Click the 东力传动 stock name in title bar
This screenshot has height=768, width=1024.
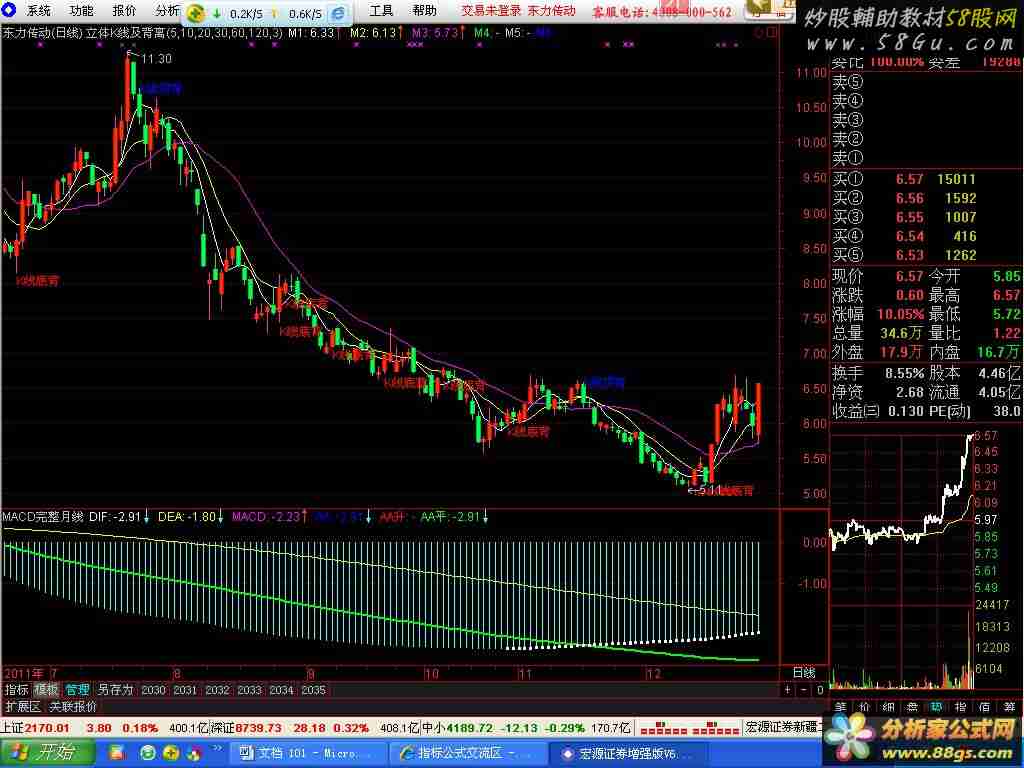551,10
